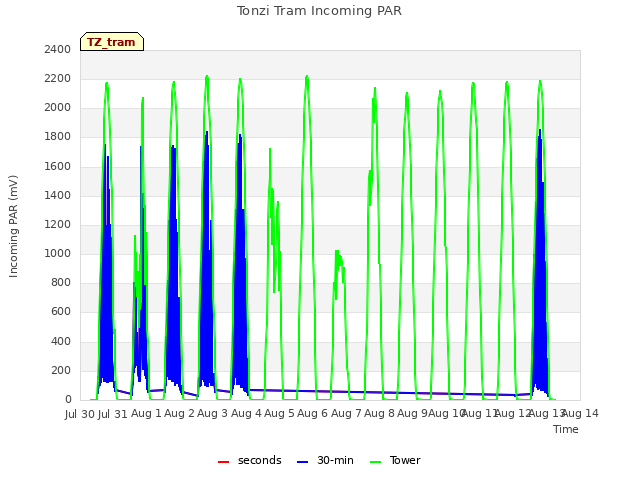640x480 pixels.
Task: Click the blue 30-min peak on Aug 13
Action: pos(540,131)
